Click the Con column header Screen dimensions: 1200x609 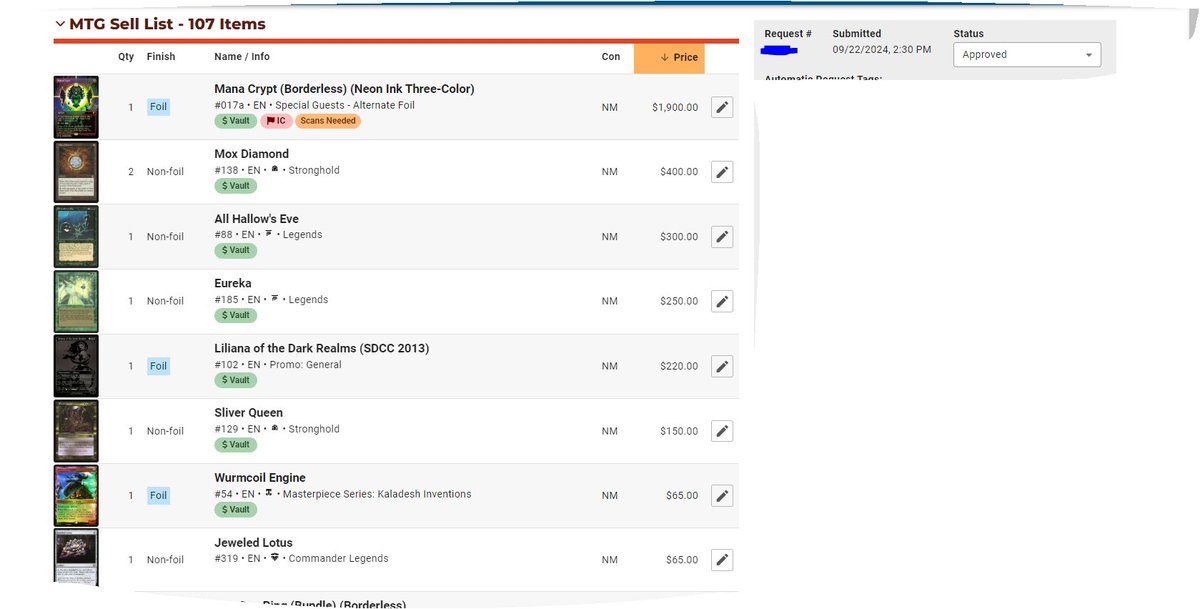[x=611, y=57]
